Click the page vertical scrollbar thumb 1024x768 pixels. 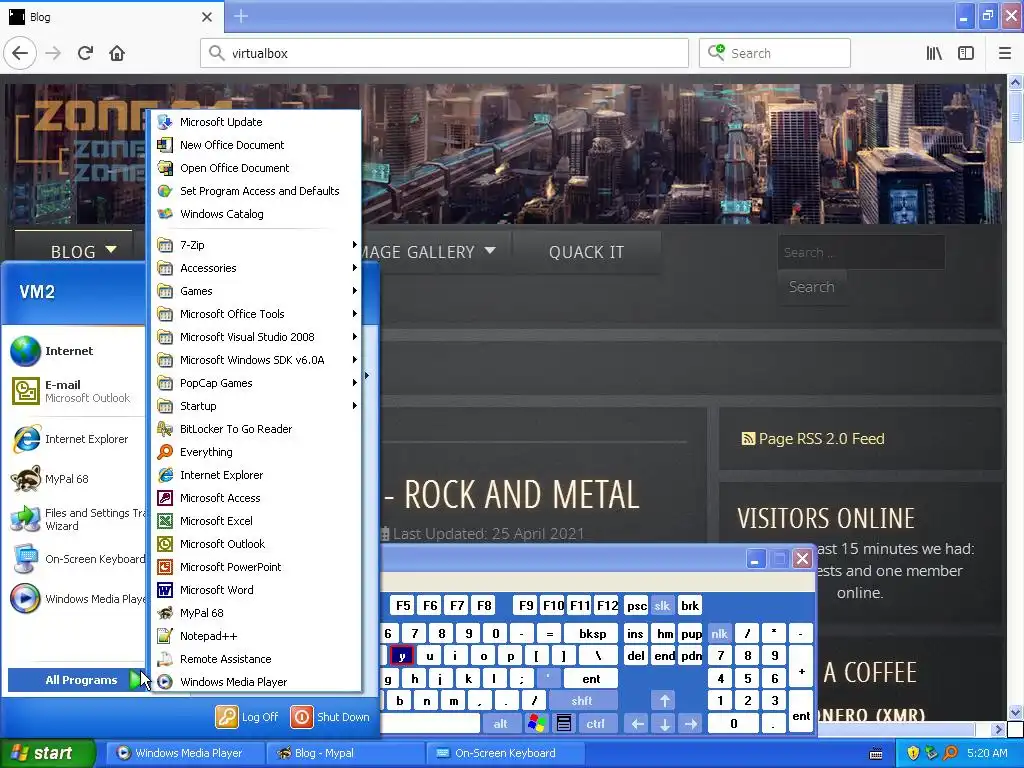(x=1015, y=118)
